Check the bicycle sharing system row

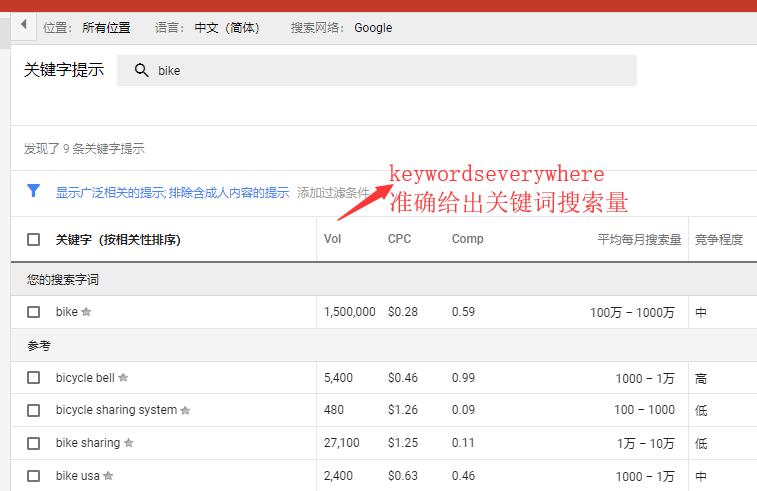[x=33, y=410]
